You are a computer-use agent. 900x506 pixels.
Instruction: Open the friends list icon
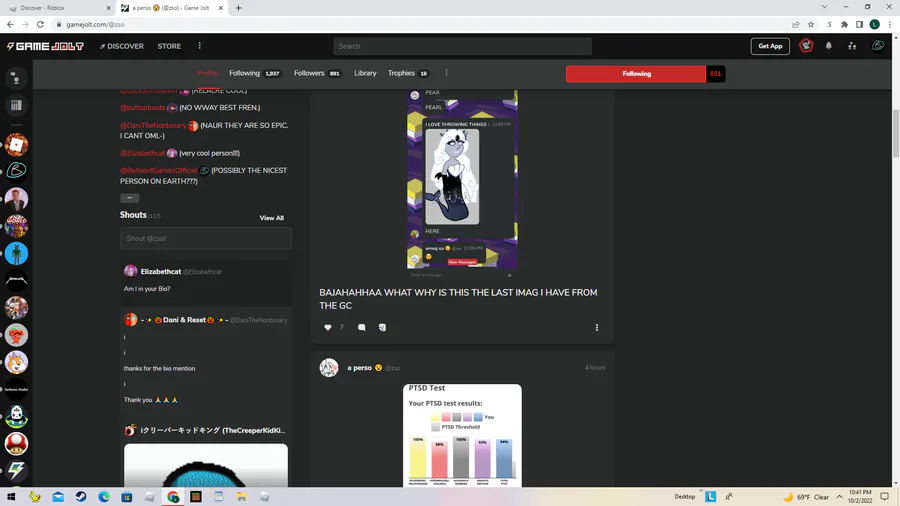pyautogui.click(x=852, y=46)
